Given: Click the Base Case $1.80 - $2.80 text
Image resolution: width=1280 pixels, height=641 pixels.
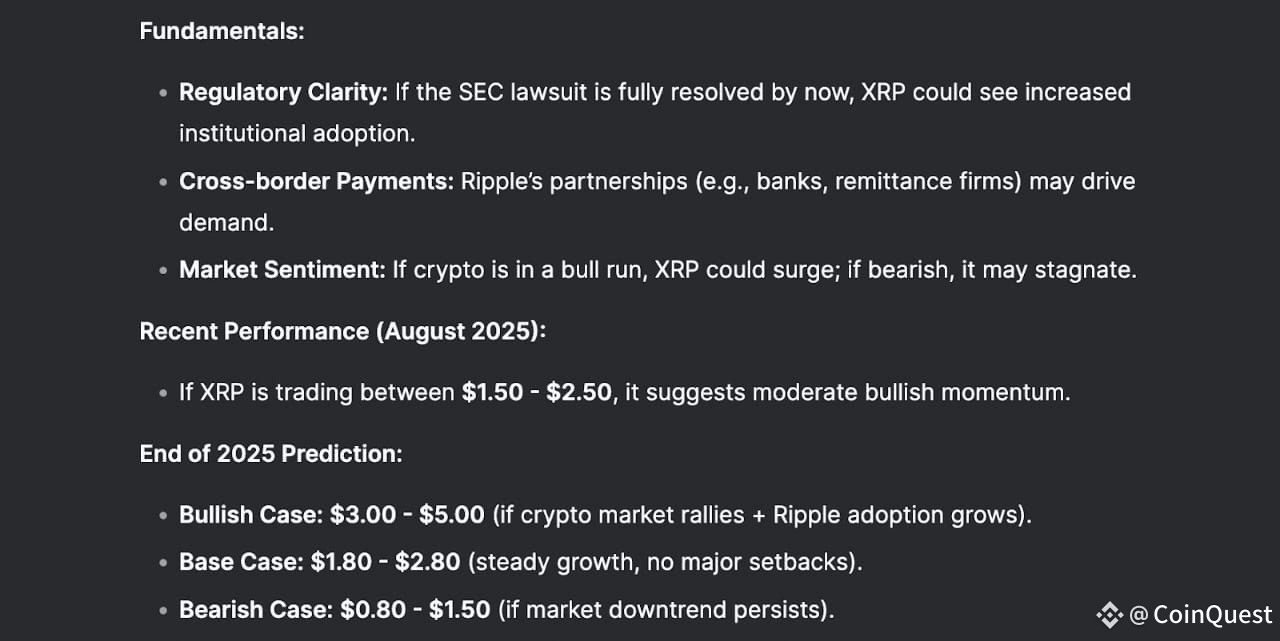Looking at the screenshot, I should coord(320,562).
